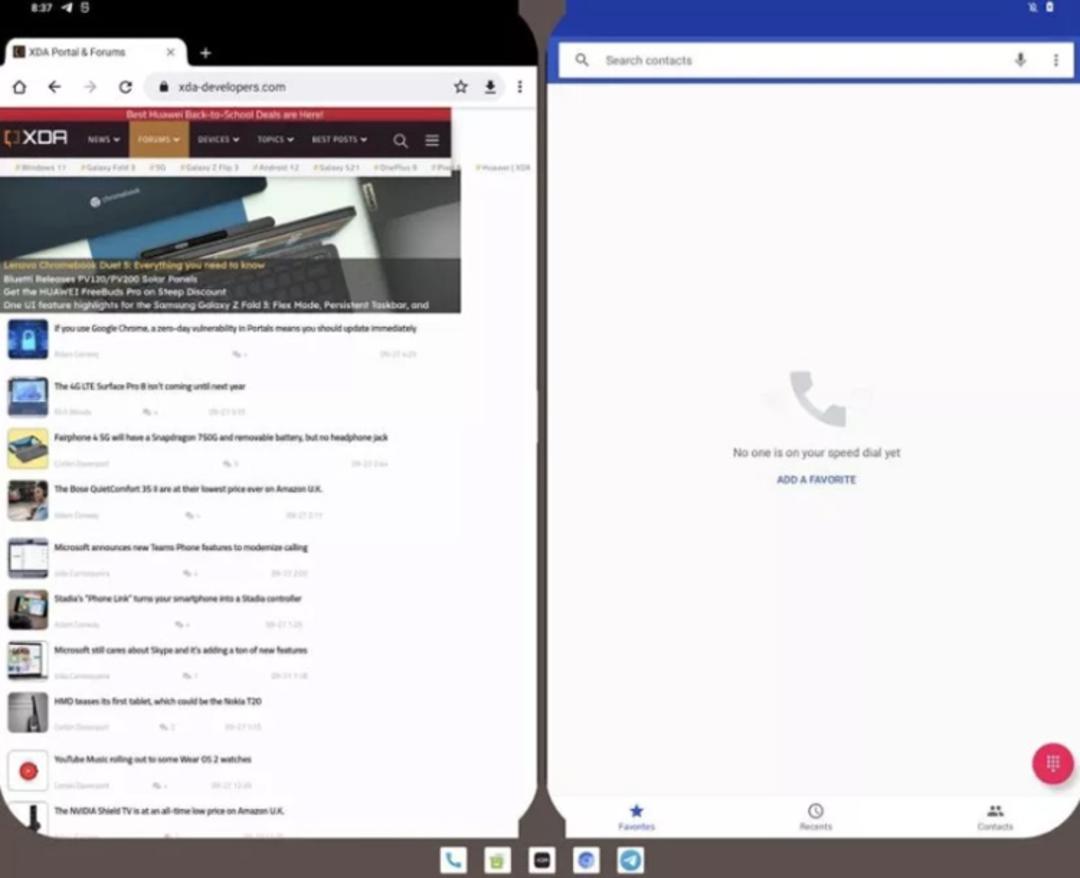Viewport: 1080px width, 878px height.
Task: Open the Fairphone 4 5G article
Action: point(221,438)
